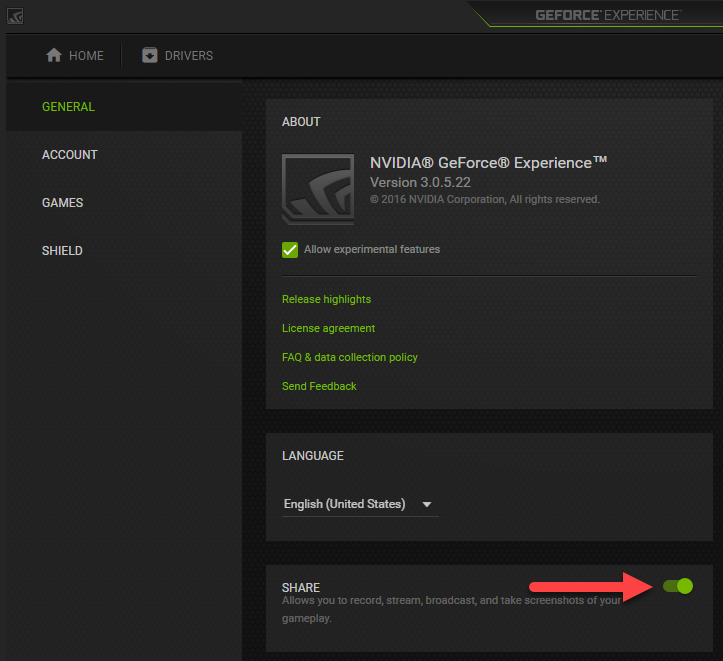Viewport: 723px width, 661px height.
Task: Click the DRIVERS text label in the navigation bar
Action: point(189,56)
